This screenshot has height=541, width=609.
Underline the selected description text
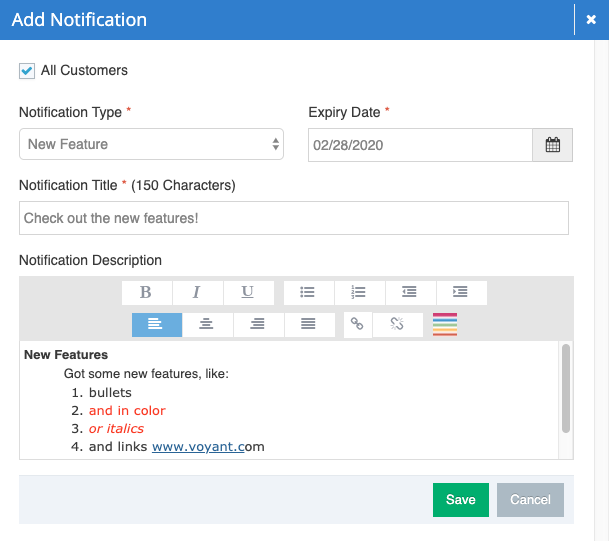248,292
